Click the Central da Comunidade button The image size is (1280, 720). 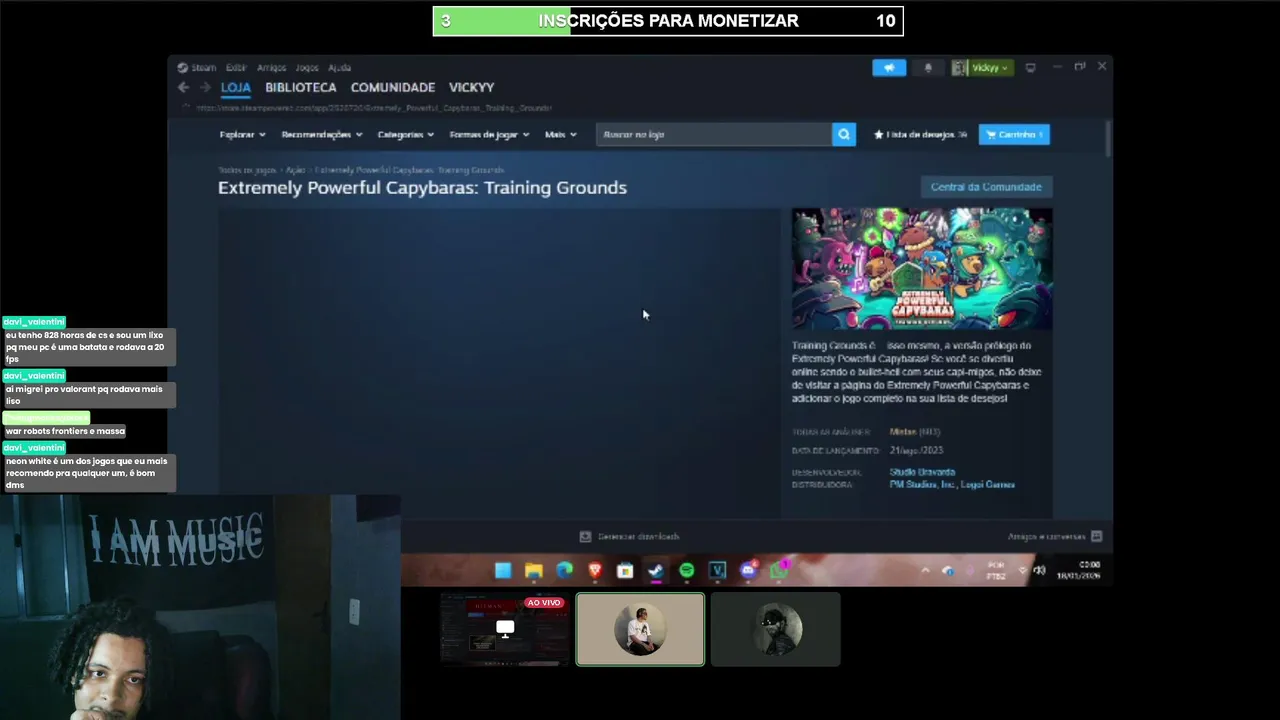pos(986,187)
